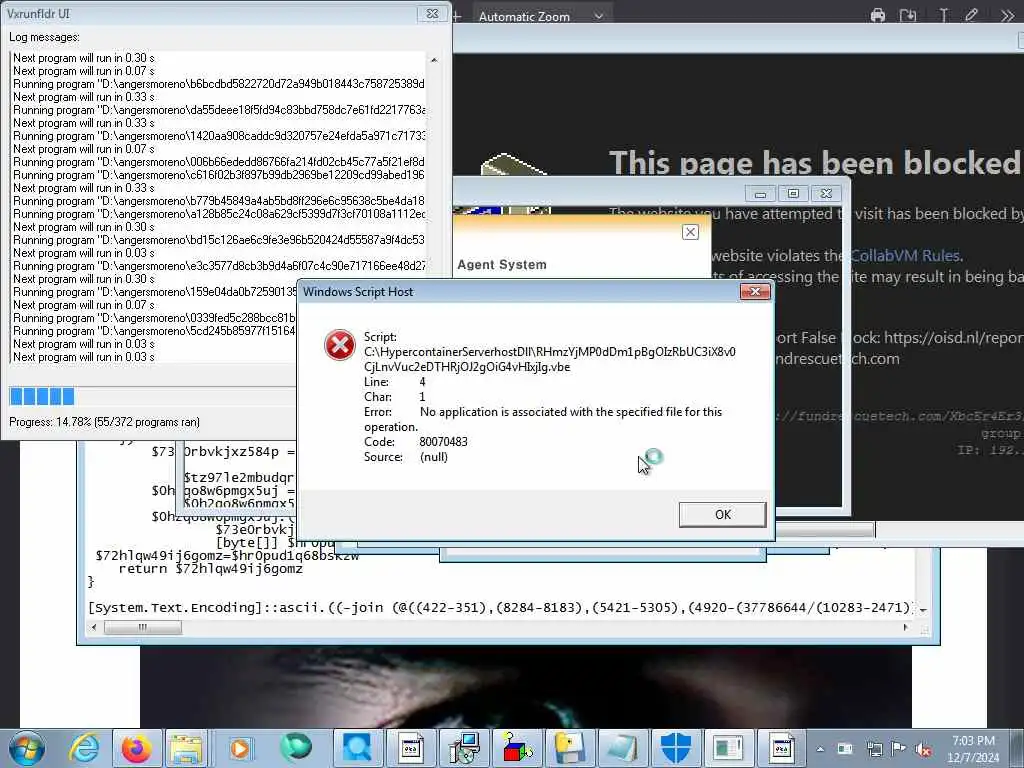Image resolution: width=1024 pixels, height=768 pixels.
Task: Click the power/battery tray icon
Action: pyautogui.click(x=845, y=749)
